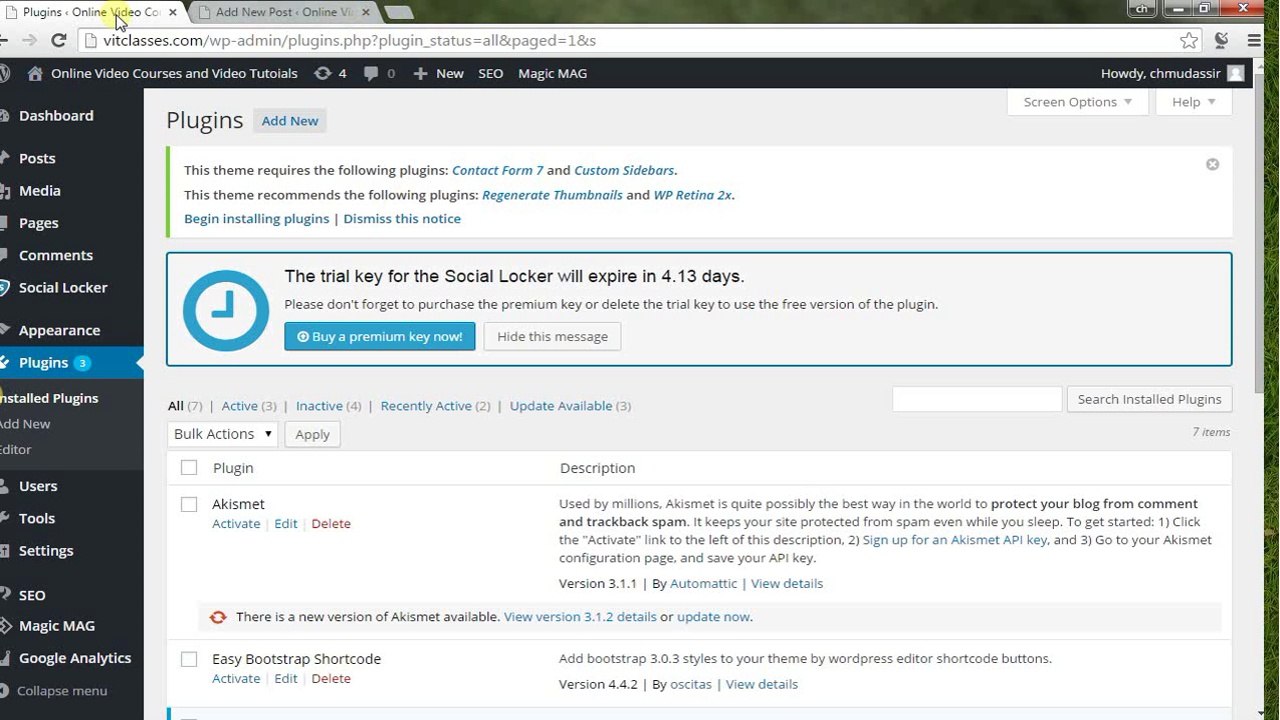
Task: Open updates via circular arrows icon
Action: (322, 73)
